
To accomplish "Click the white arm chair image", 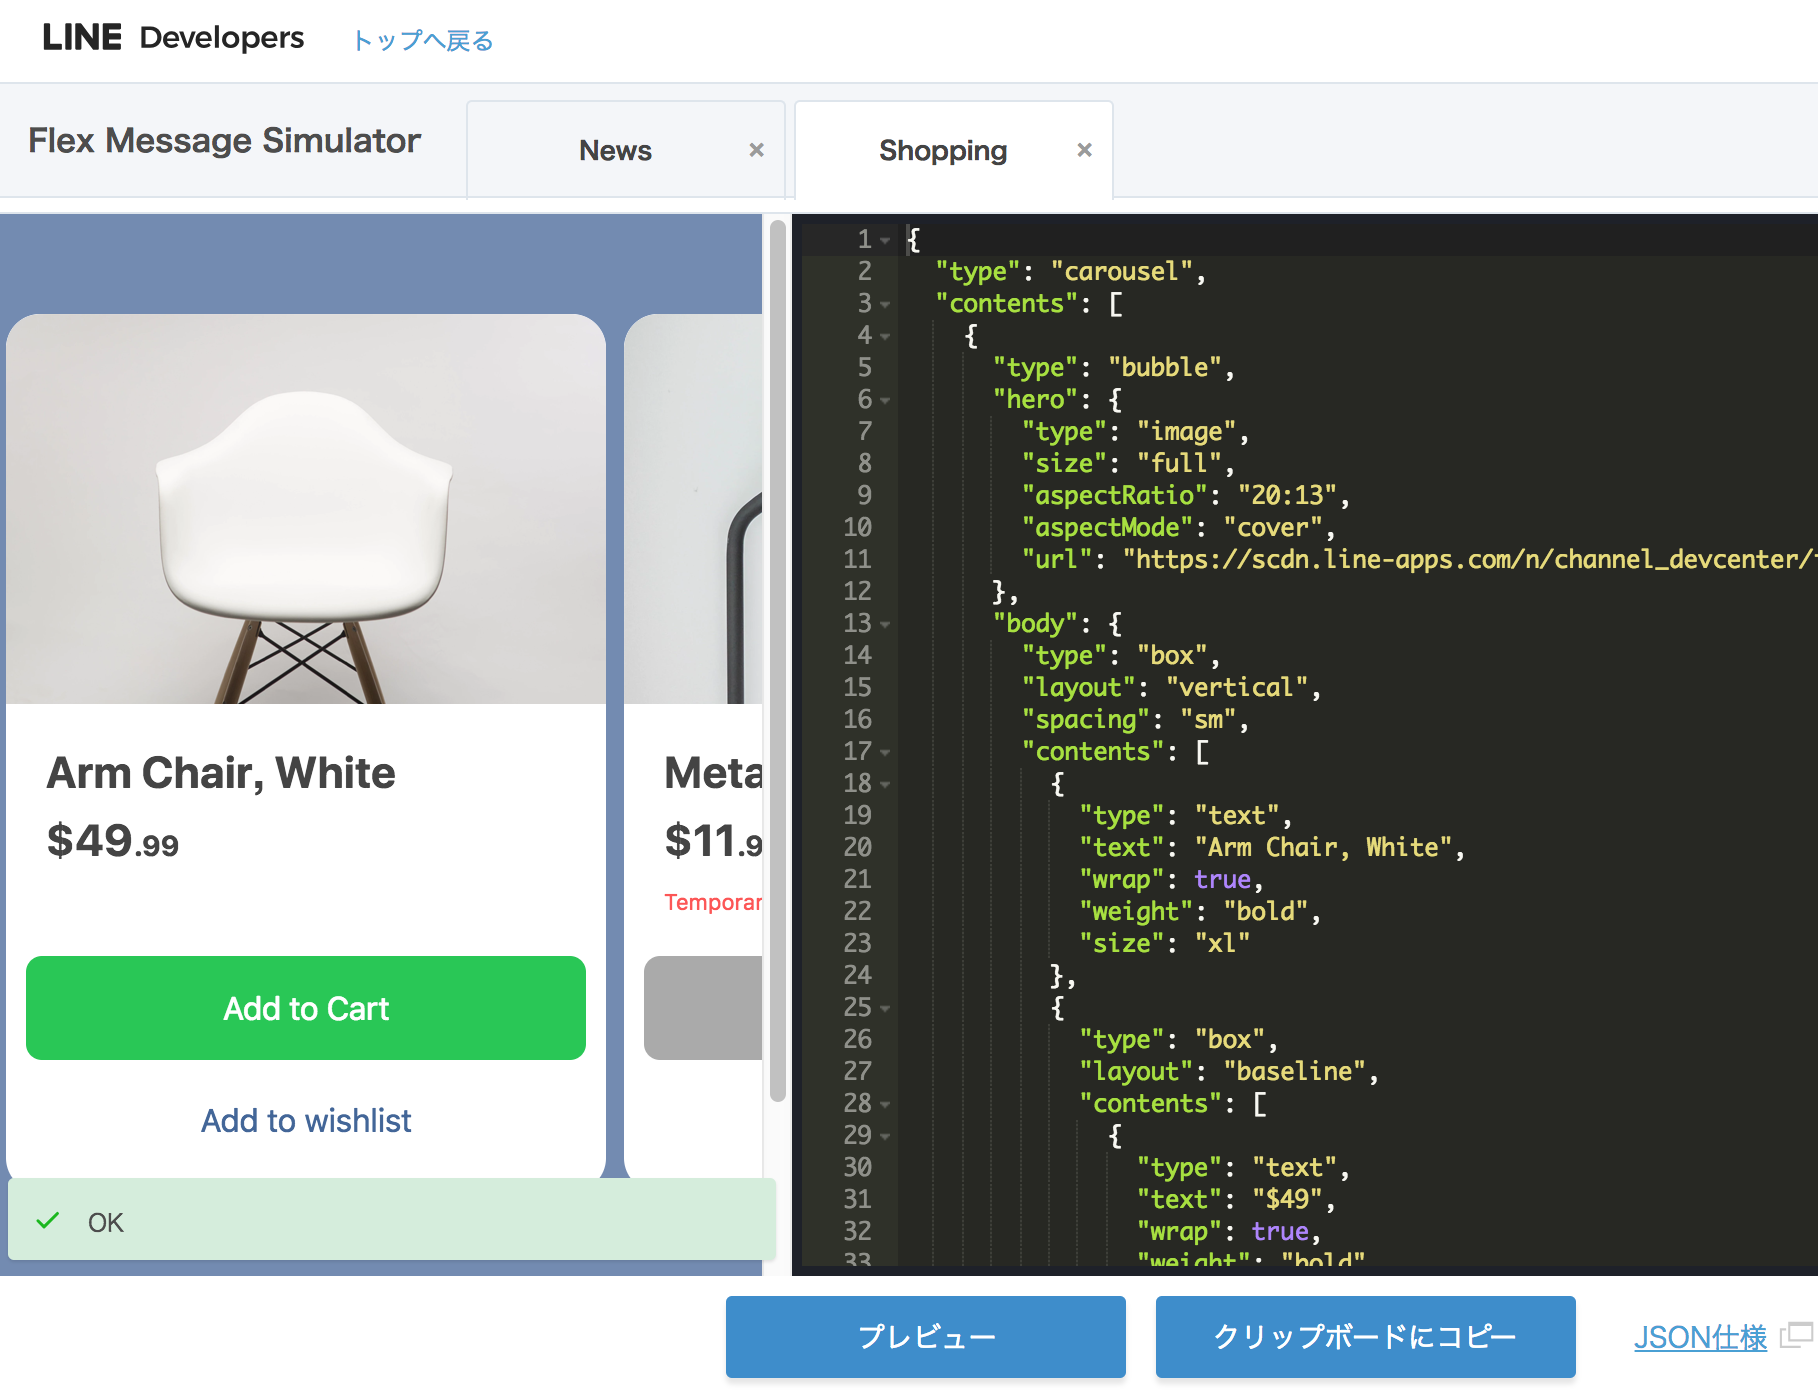I will 306,509.
